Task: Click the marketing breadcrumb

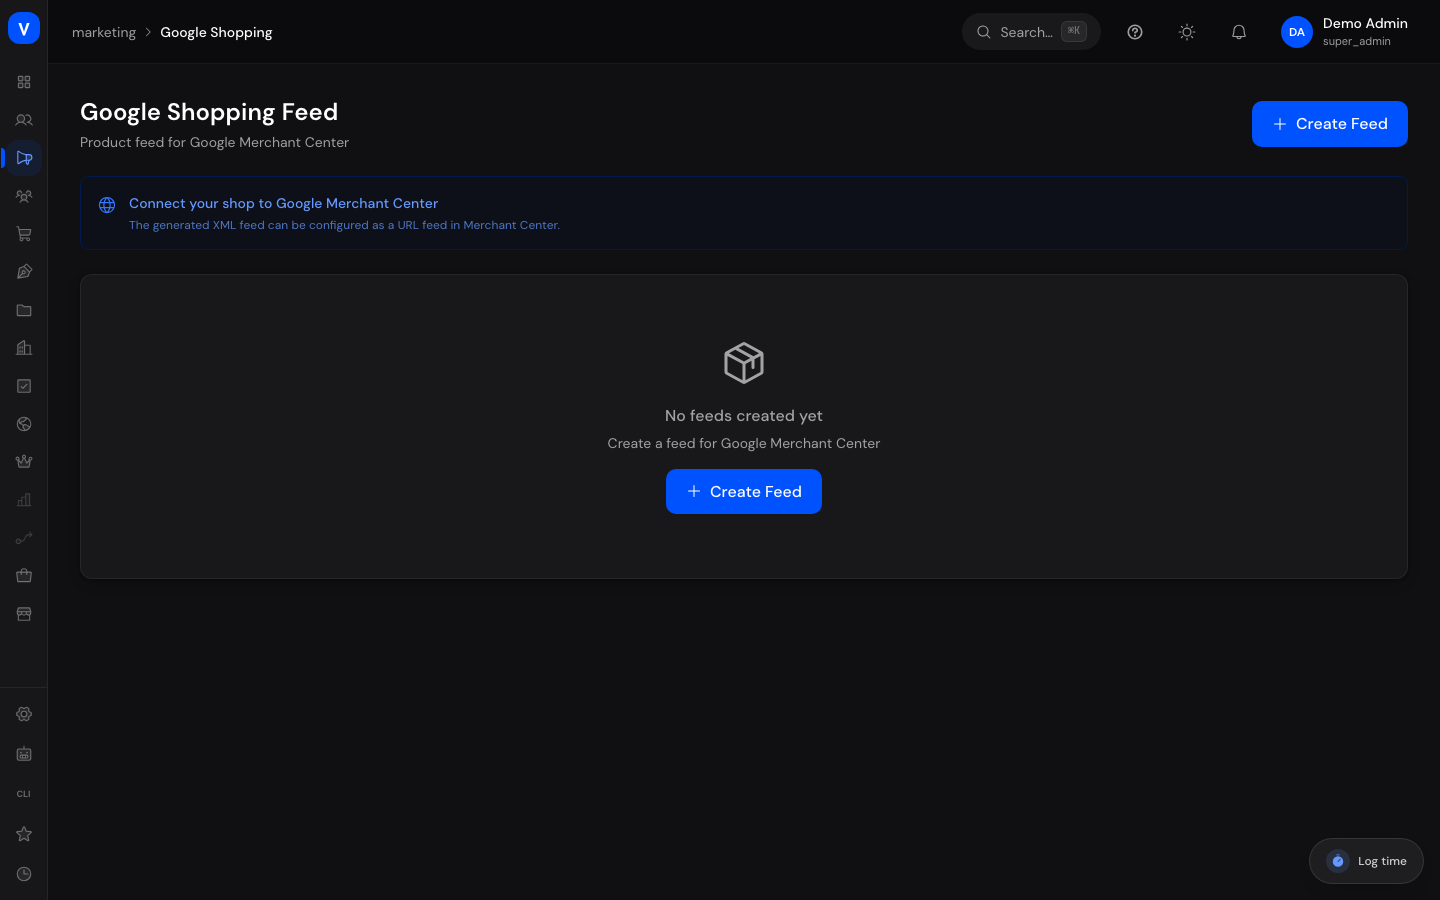Action: pyautogui.click(x=104, y=32)
